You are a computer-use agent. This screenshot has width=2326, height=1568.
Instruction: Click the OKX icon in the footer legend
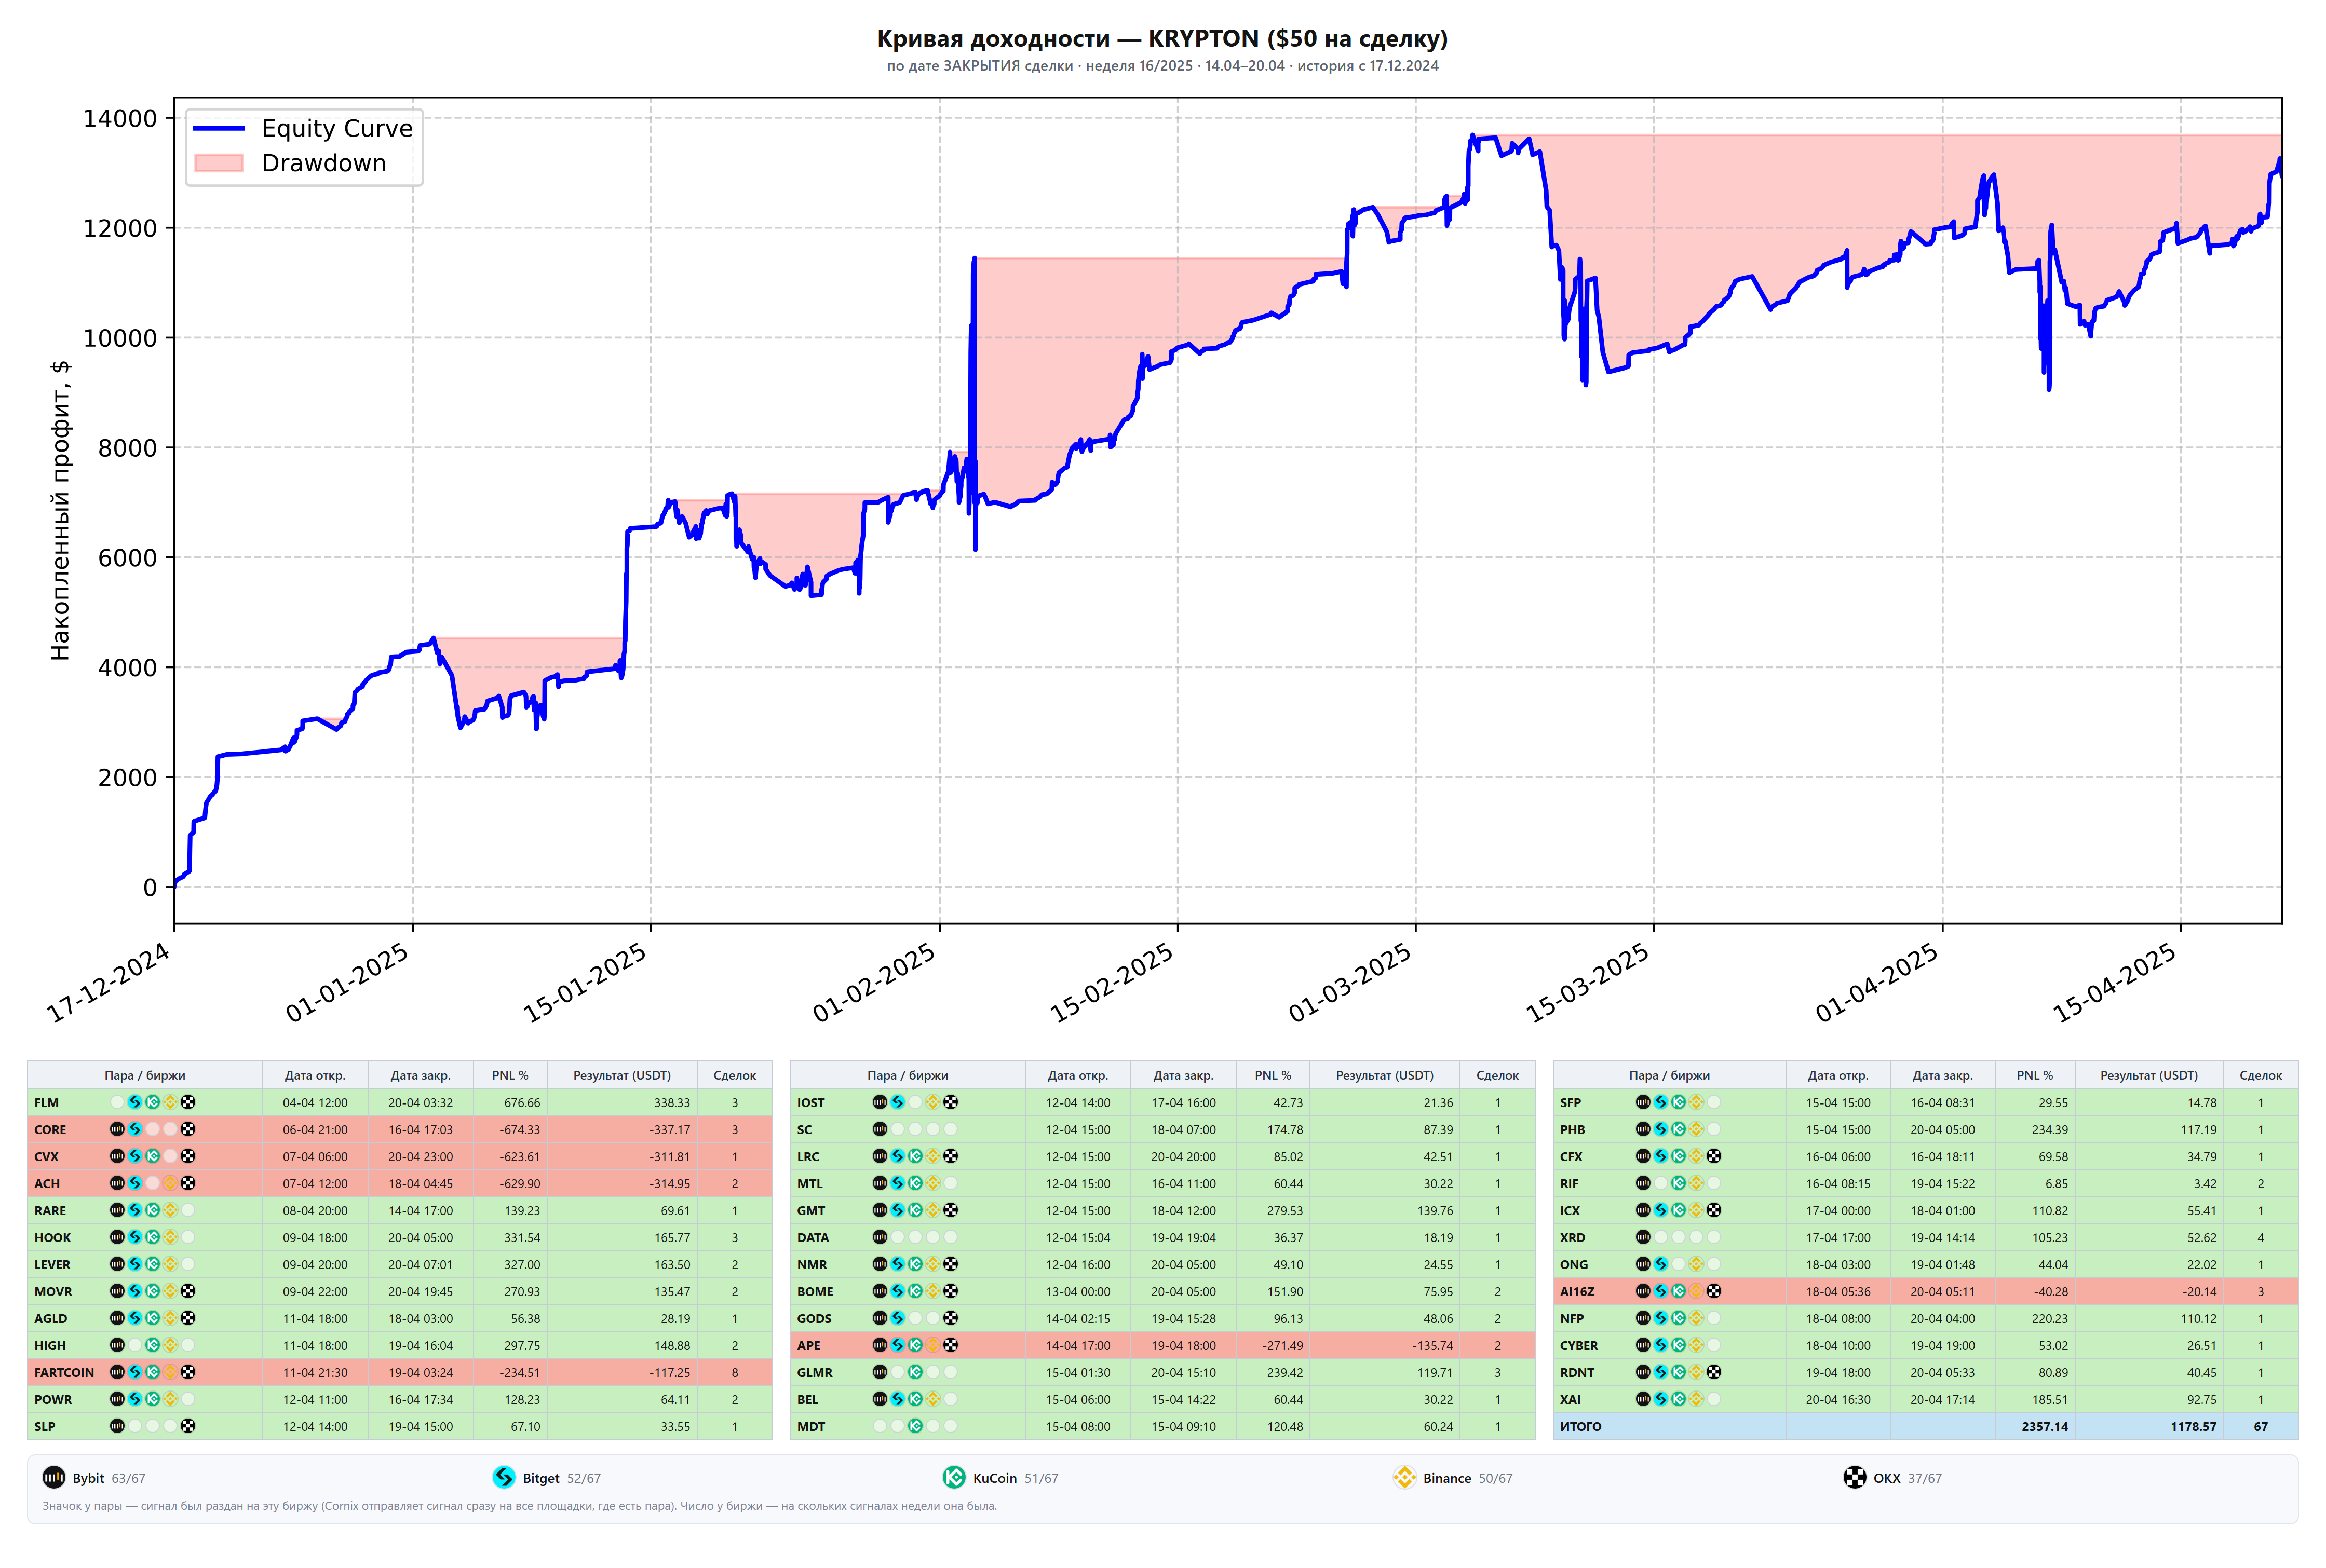click(x=1855, y=1477)
